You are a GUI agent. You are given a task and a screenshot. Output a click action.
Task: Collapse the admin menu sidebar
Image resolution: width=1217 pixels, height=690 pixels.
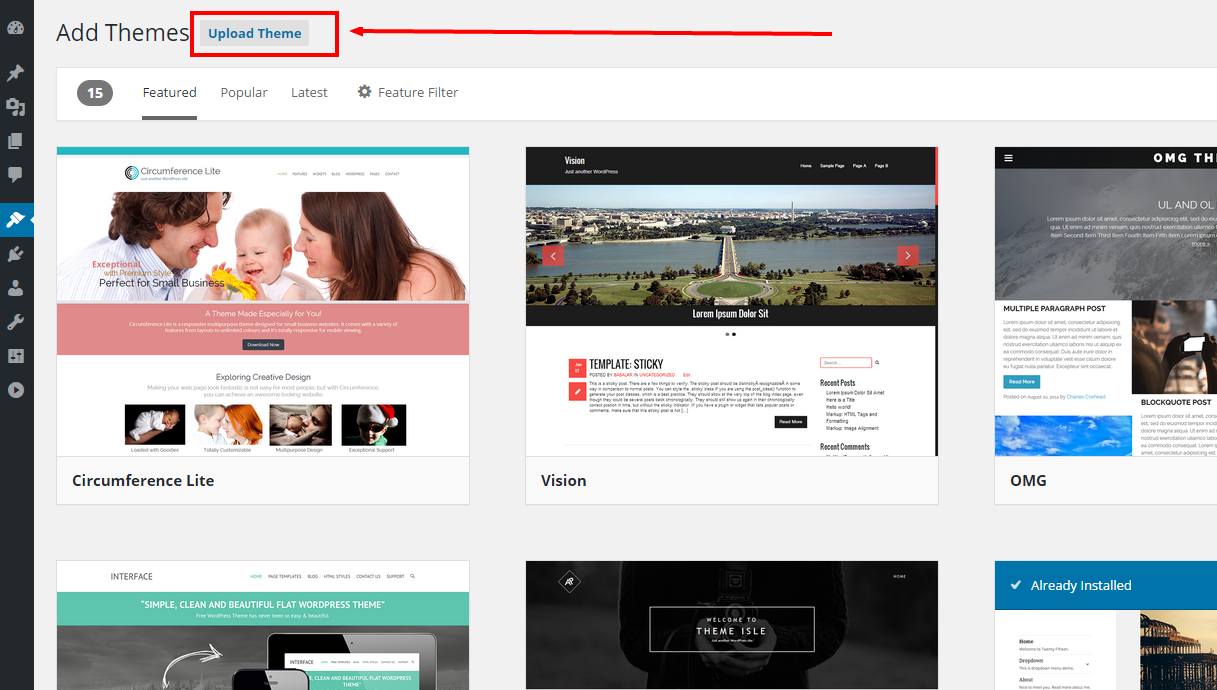pyautogui.click(x=15, y=389)
